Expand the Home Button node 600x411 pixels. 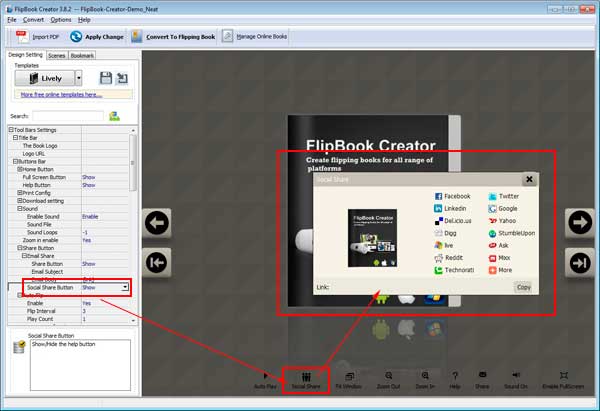[20, 169]
